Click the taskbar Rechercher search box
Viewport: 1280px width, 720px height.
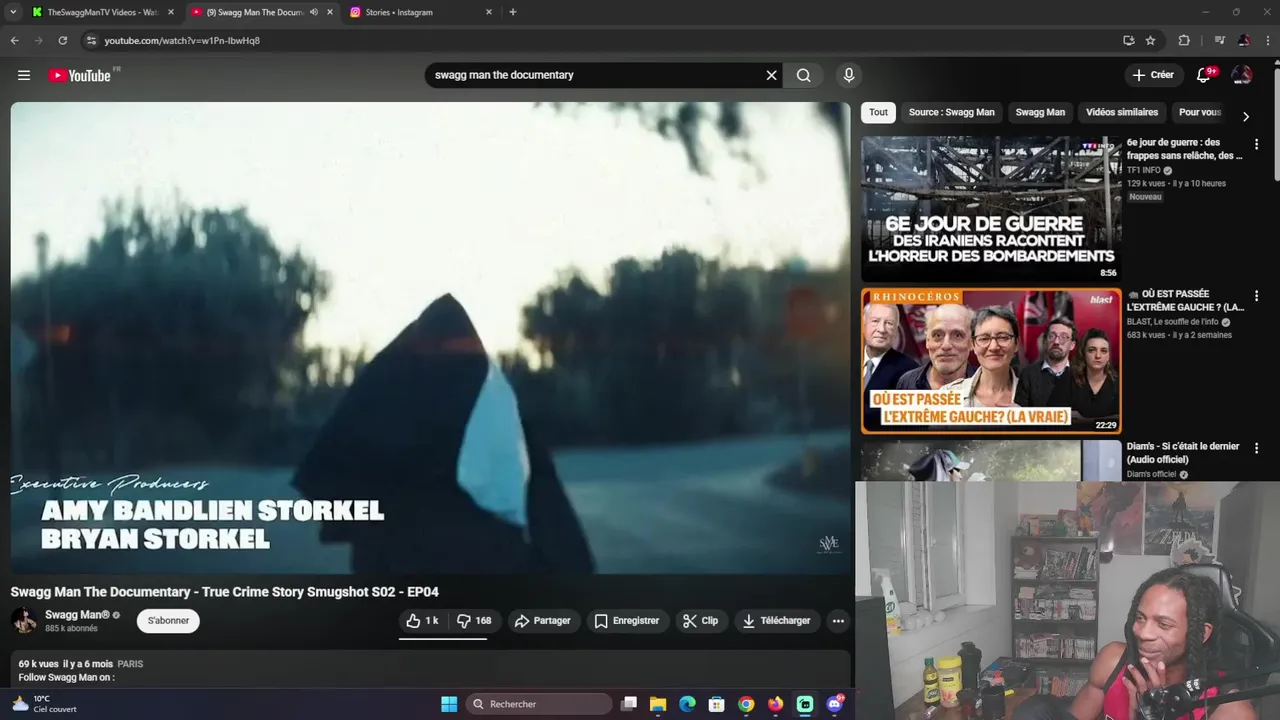540,704
